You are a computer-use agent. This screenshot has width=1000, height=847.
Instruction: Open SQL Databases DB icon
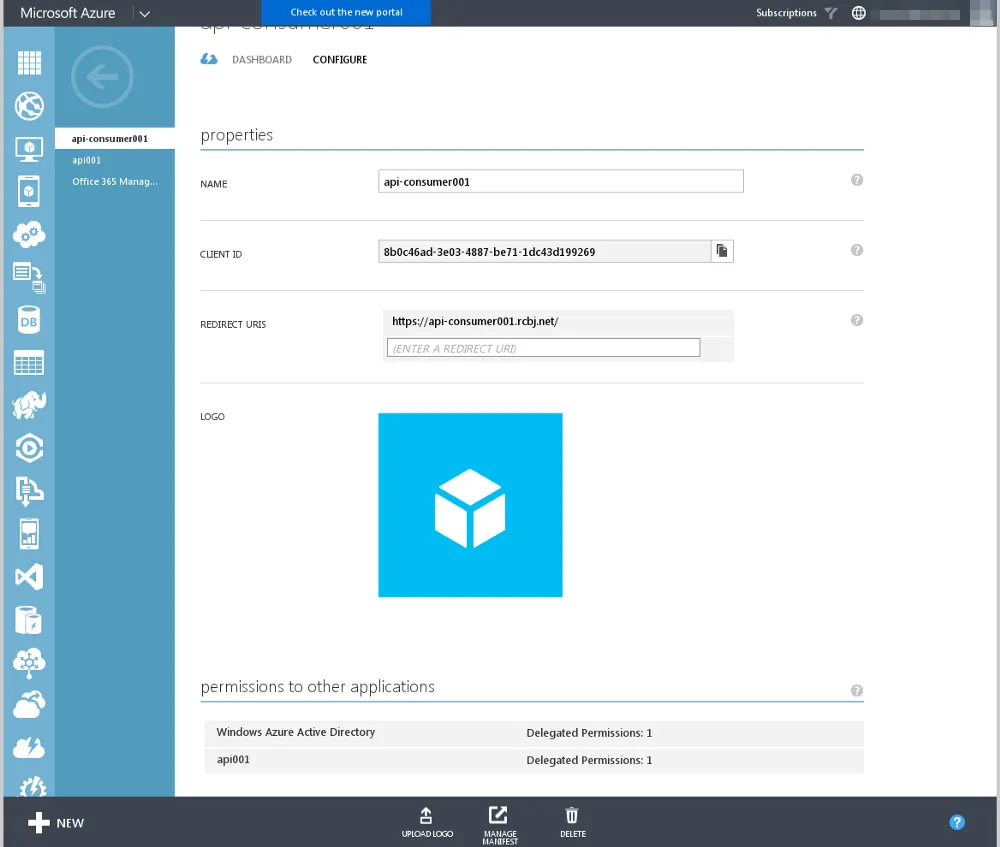pos(29,320)
